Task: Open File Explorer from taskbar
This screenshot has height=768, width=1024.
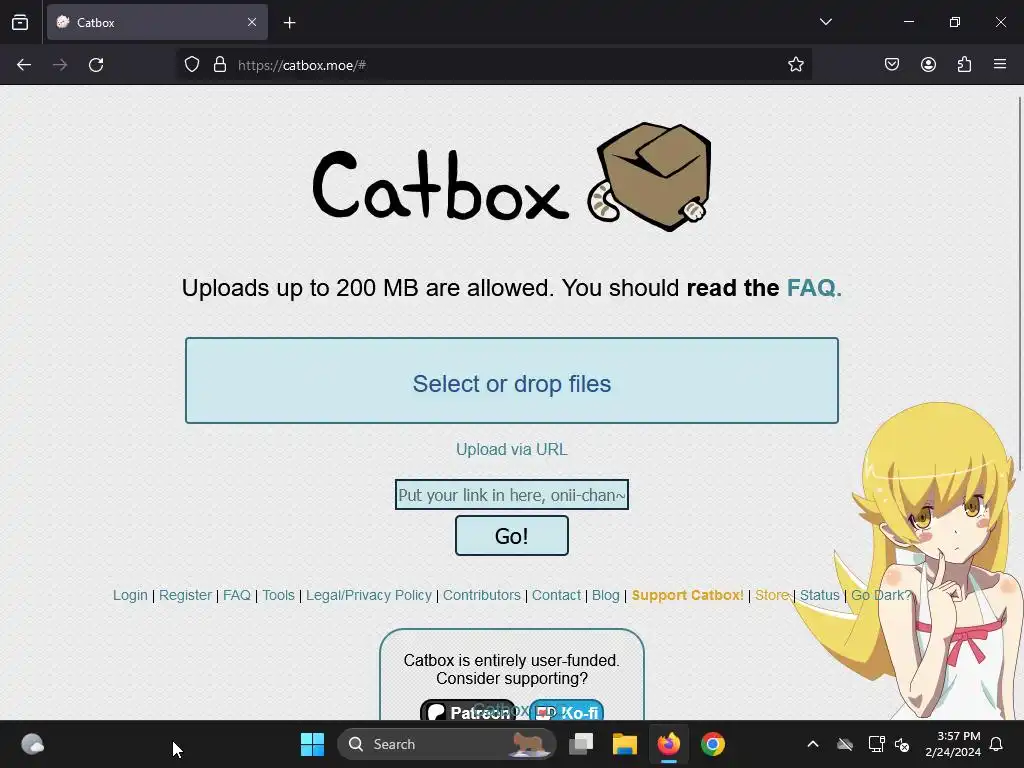Action: 625,744
